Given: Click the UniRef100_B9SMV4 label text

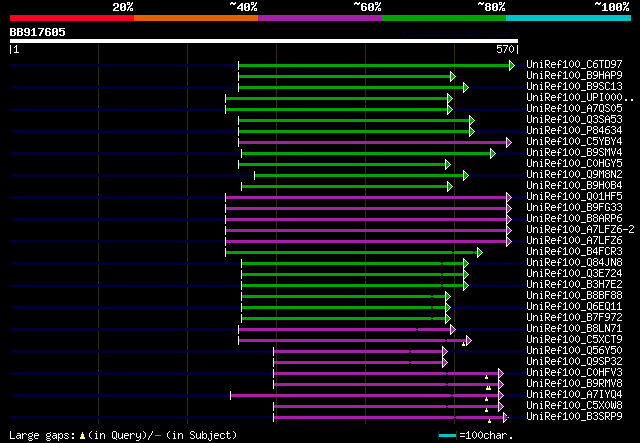Looking at the screenshot, I should (x=574, y=153).
